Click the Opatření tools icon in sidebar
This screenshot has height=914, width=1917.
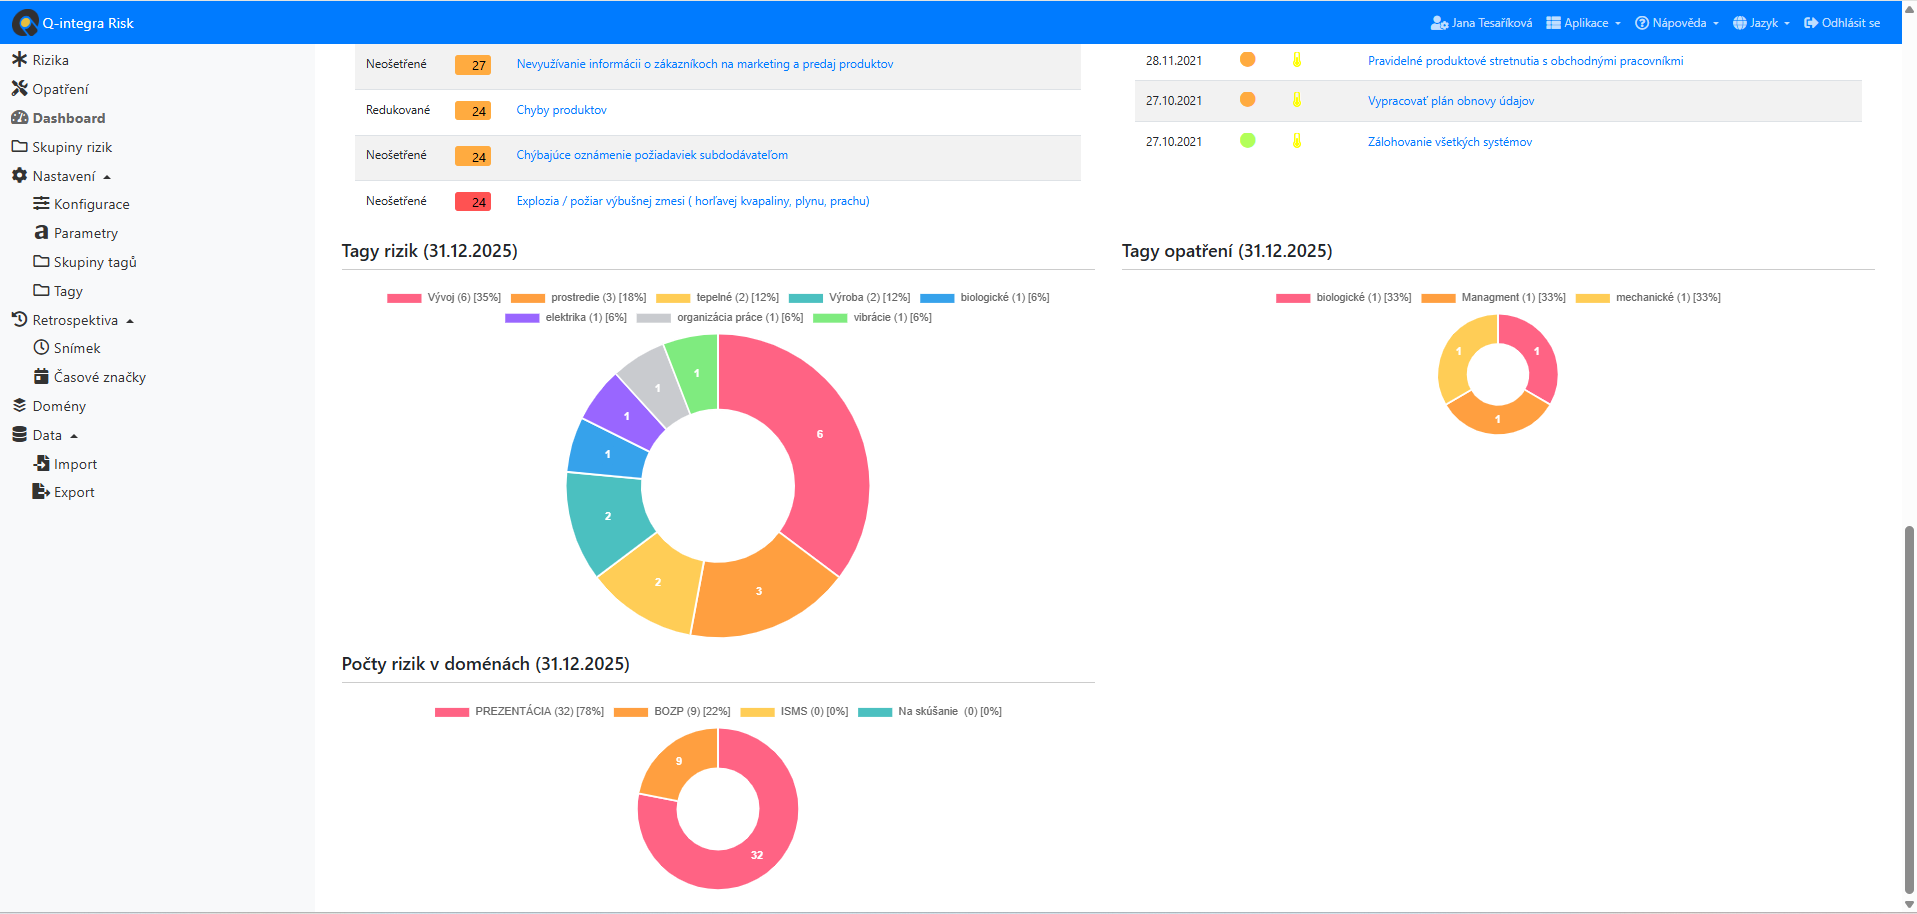(x=19, y=89)
